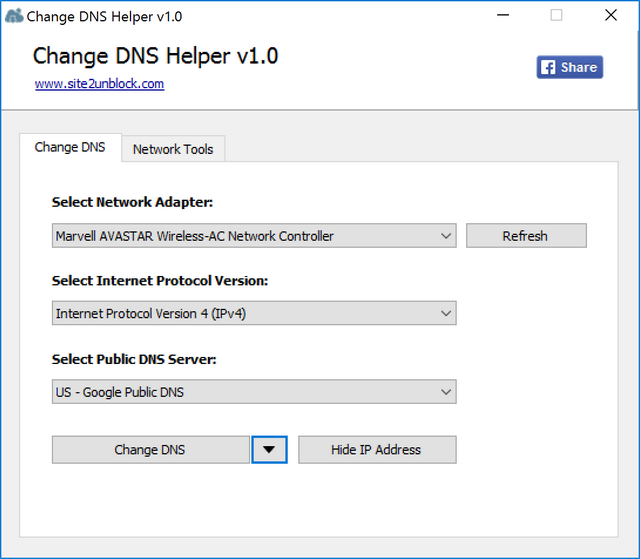Click the Hide IP Address button
This screenshot has height=559, width=640.
(377, 449)
